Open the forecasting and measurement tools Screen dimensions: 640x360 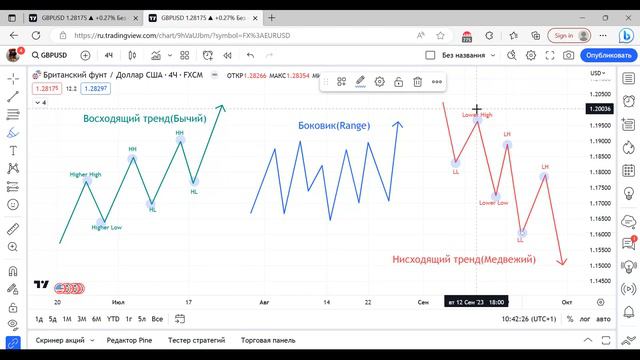13,187
